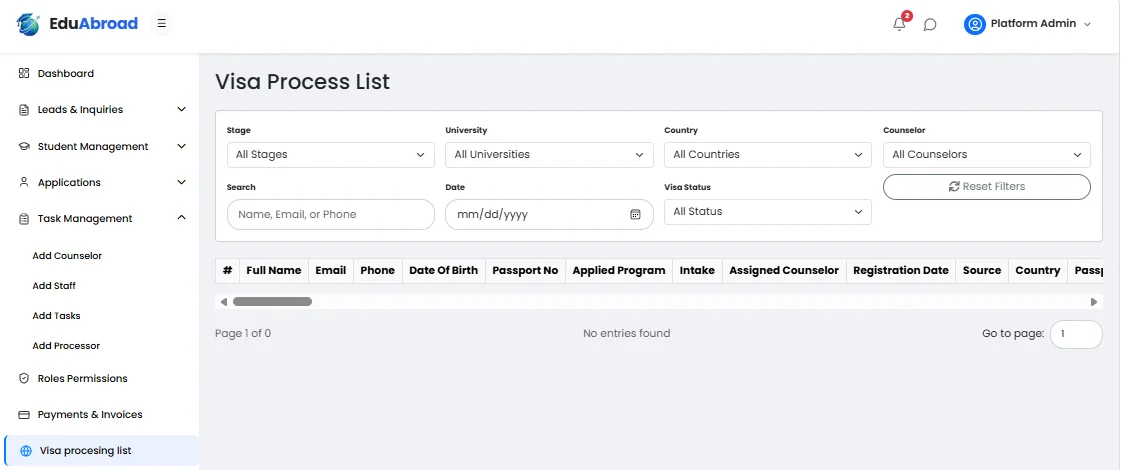
Task: Click the # column header
Action: (x=228, y=270)
